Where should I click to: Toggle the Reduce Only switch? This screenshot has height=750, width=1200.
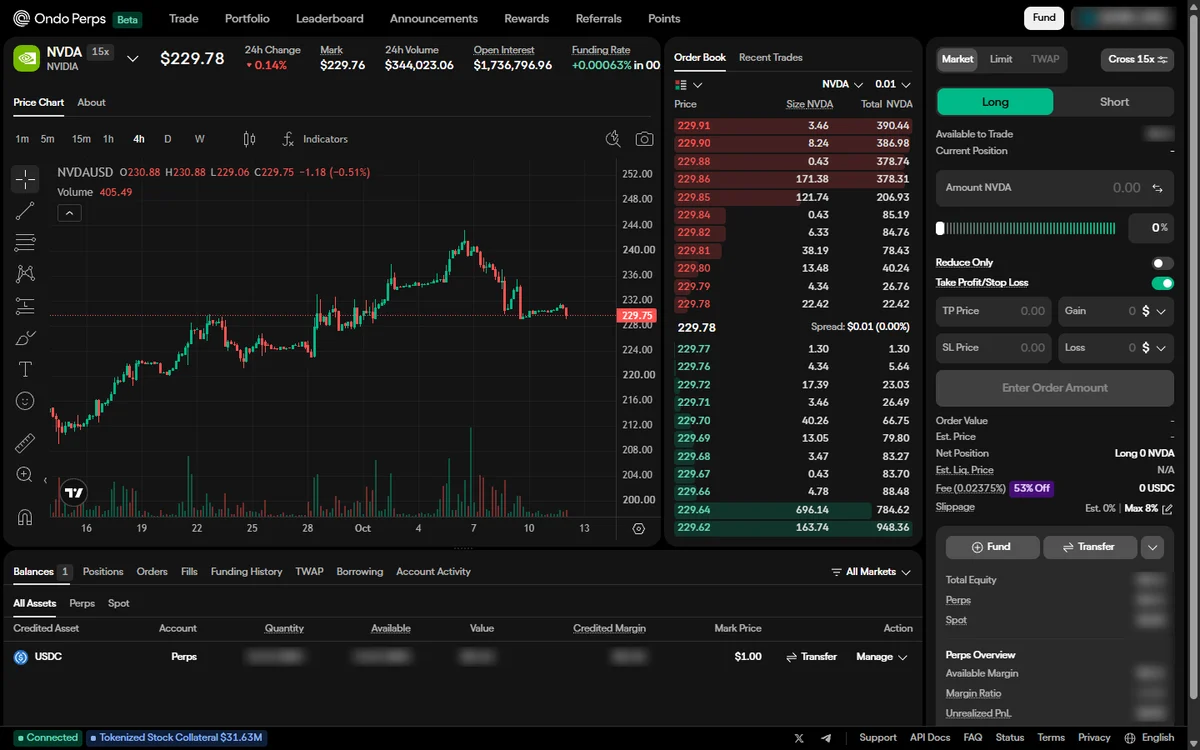(x=1162, y=263)
